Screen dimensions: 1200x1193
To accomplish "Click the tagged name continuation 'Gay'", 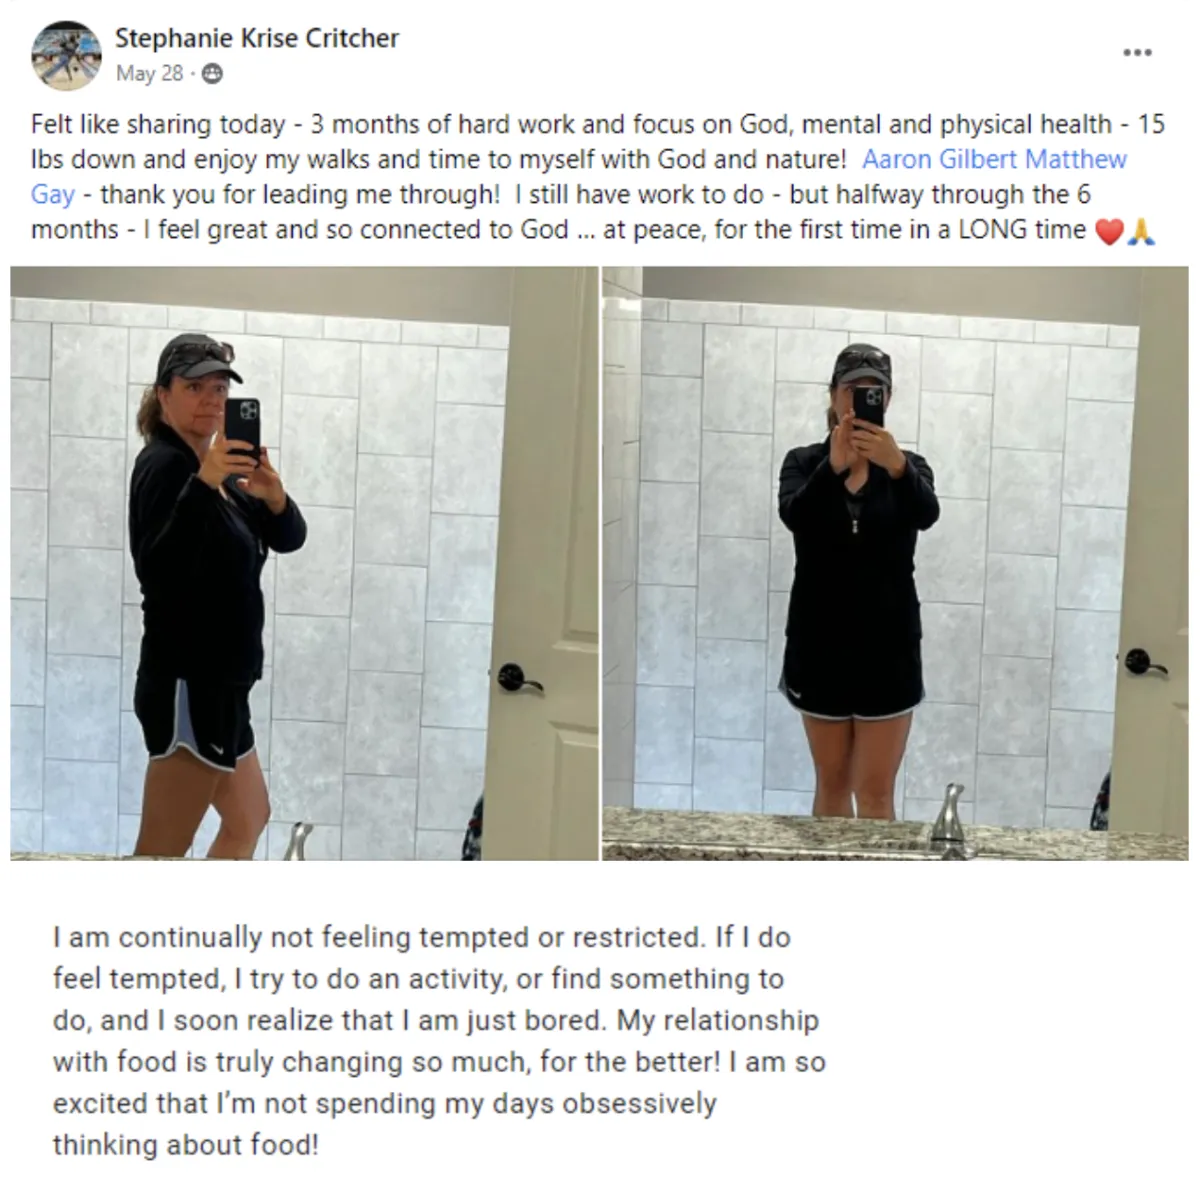I will tap(52, 194).
